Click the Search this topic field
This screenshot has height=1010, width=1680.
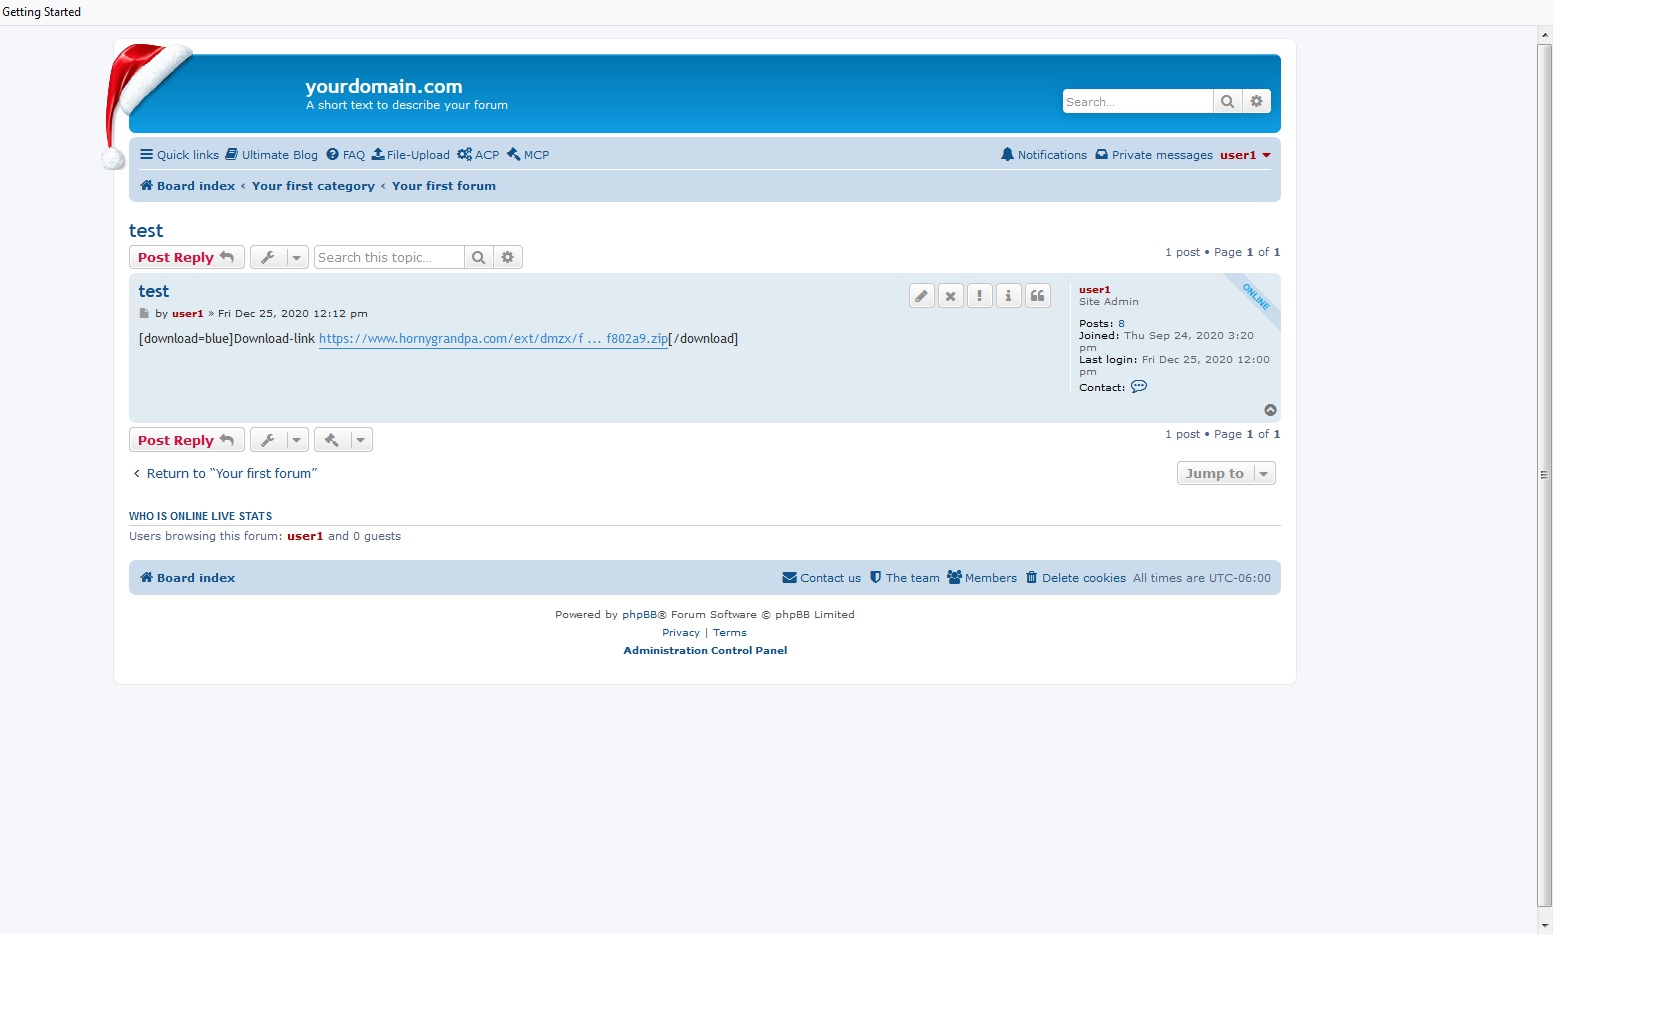pos(389,258)
